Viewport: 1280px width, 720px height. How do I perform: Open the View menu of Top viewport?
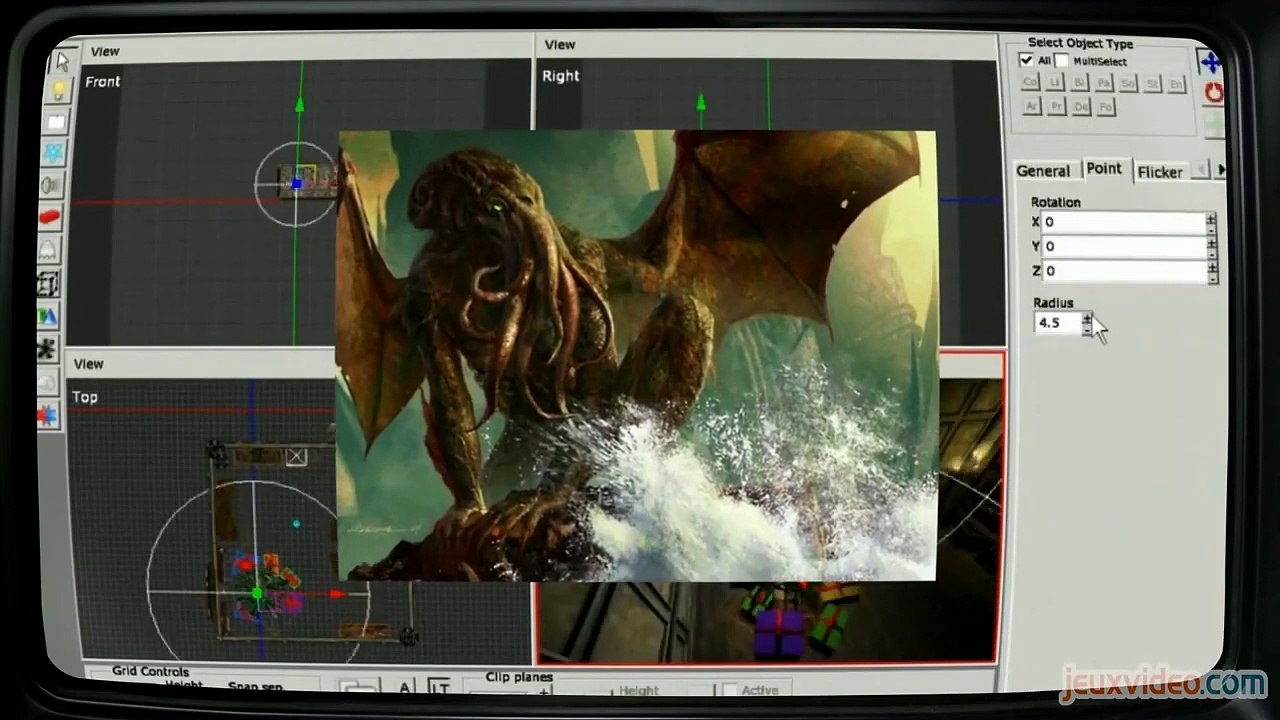coord(89,364)
